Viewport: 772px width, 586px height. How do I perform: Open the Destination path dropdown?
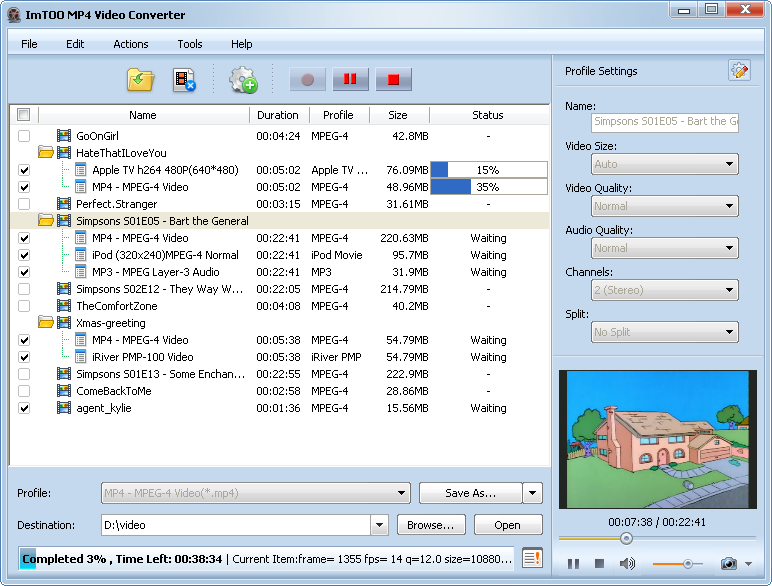click(379, 525)
